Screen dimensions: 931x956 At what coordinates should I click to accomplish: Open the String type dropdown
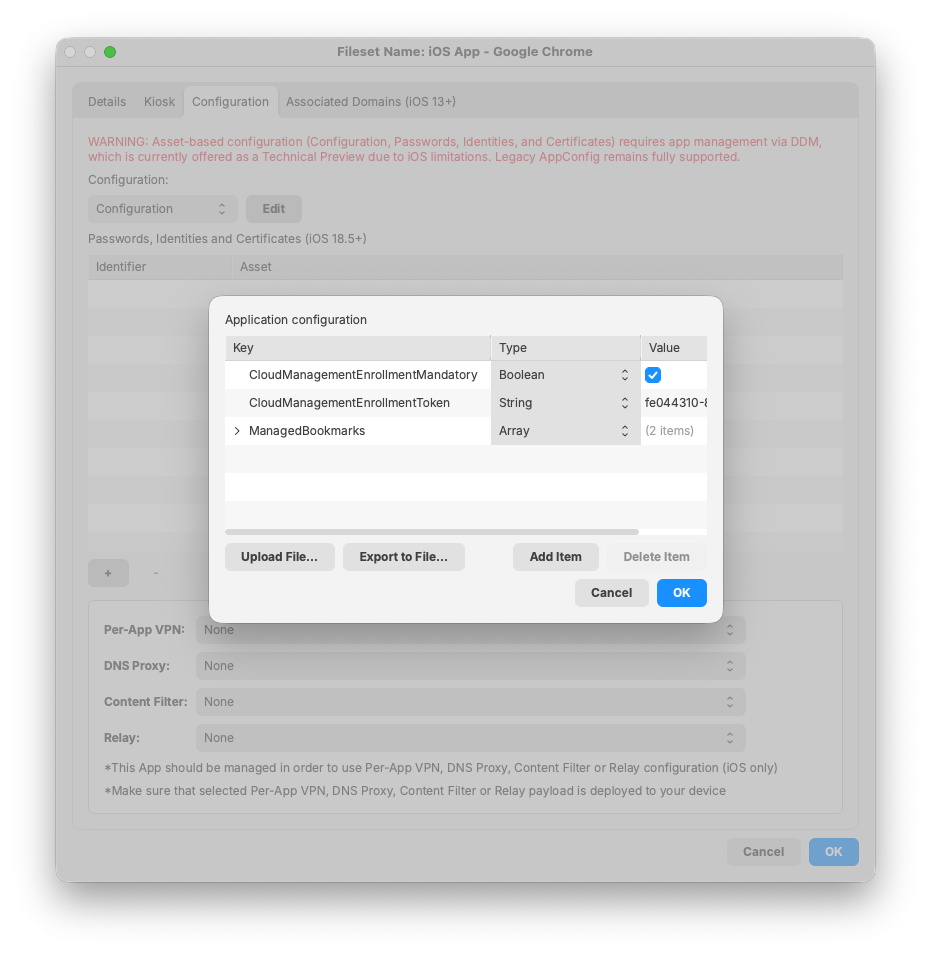tap(565, 403)
